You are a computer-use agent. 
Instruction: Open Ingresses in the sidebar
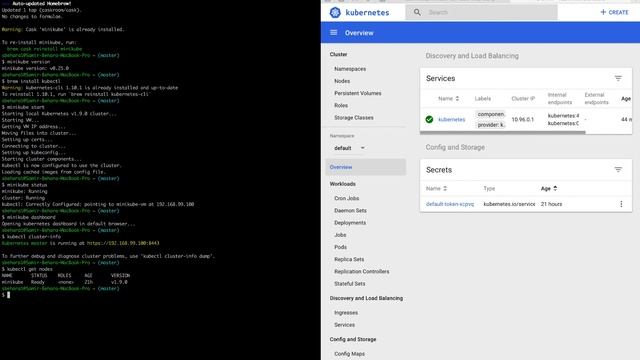click(346, 313)
